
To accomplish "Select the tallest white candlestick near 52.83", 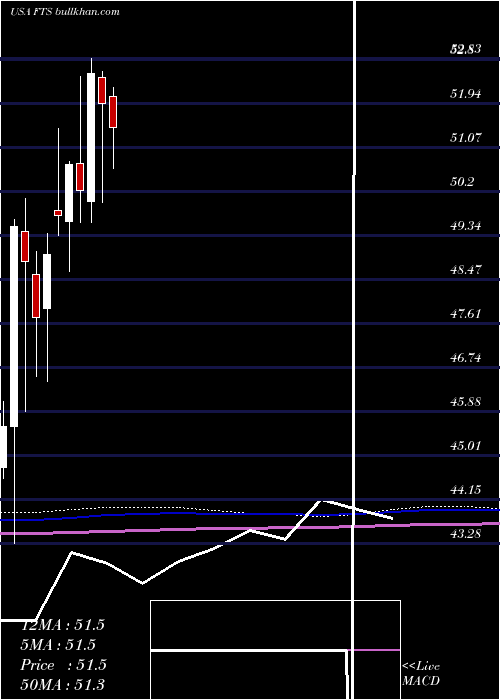I will [91, 138].
